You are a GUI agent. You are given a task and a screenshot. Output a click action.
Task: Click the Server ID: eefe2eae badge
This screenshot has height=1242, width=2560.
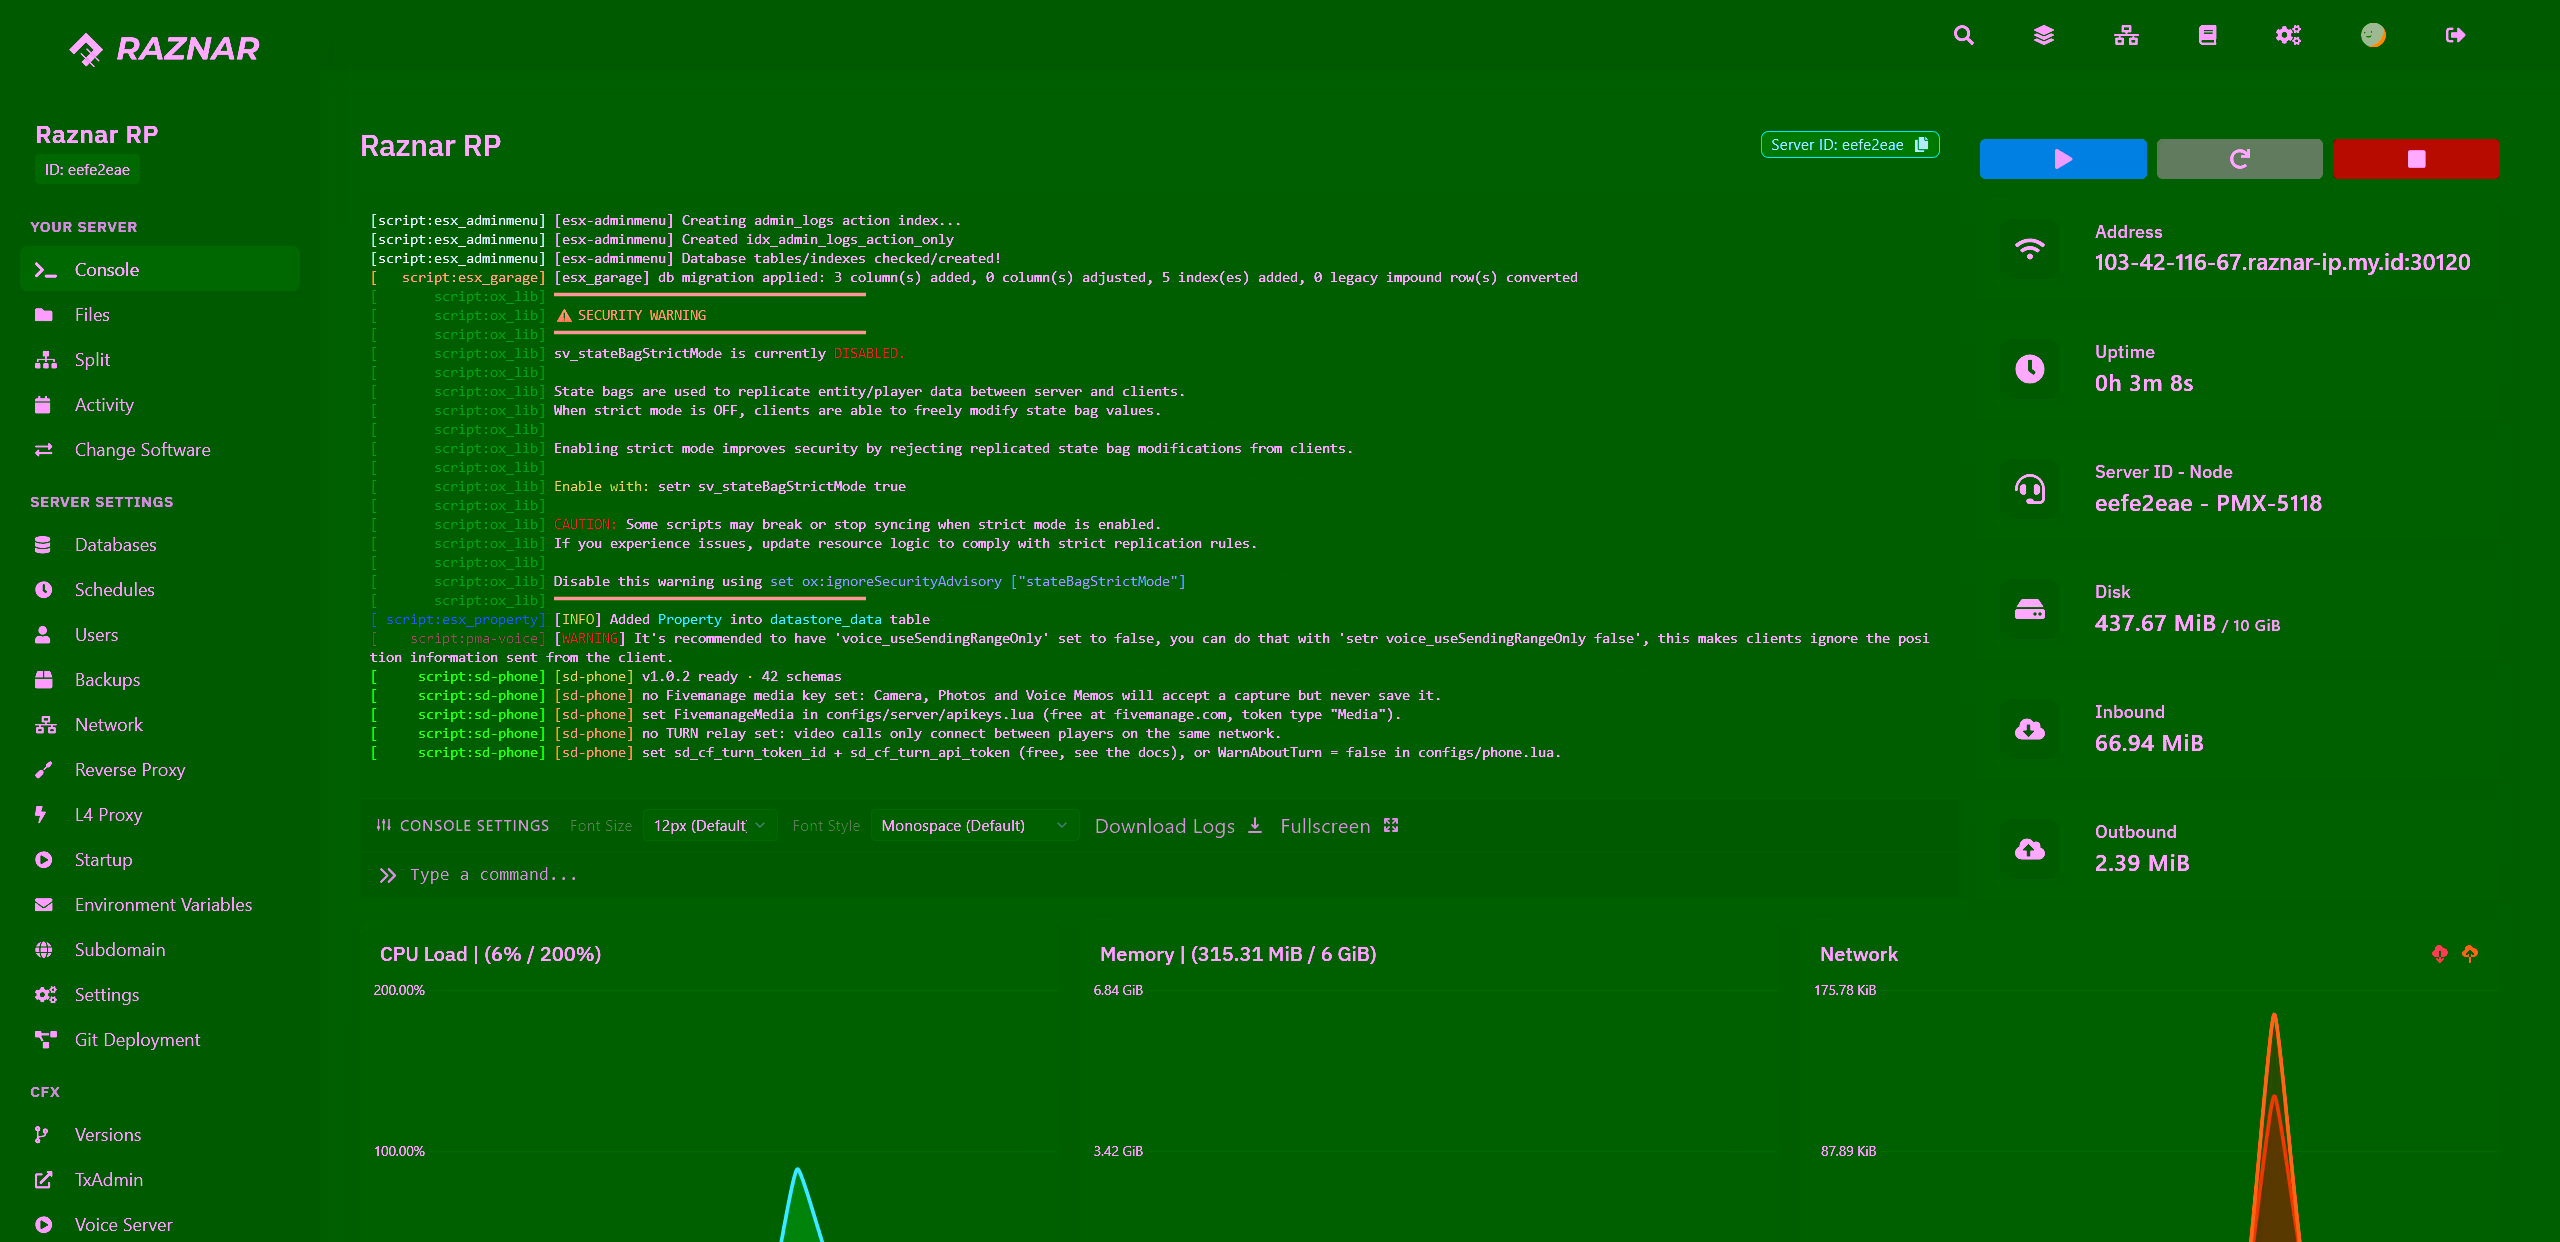1850,145
